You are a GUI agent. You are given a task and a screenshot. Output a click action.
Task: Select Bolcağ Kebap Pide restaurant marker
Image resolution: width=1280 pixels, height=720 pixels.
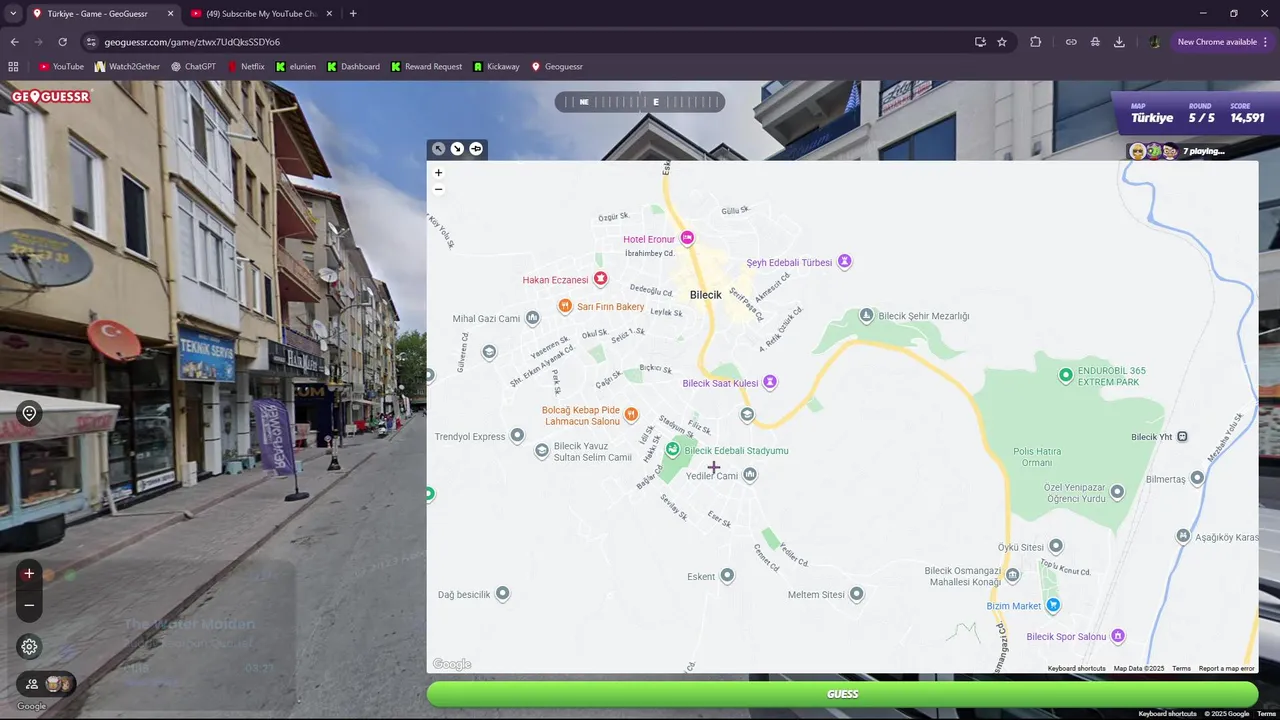point(631,415)
